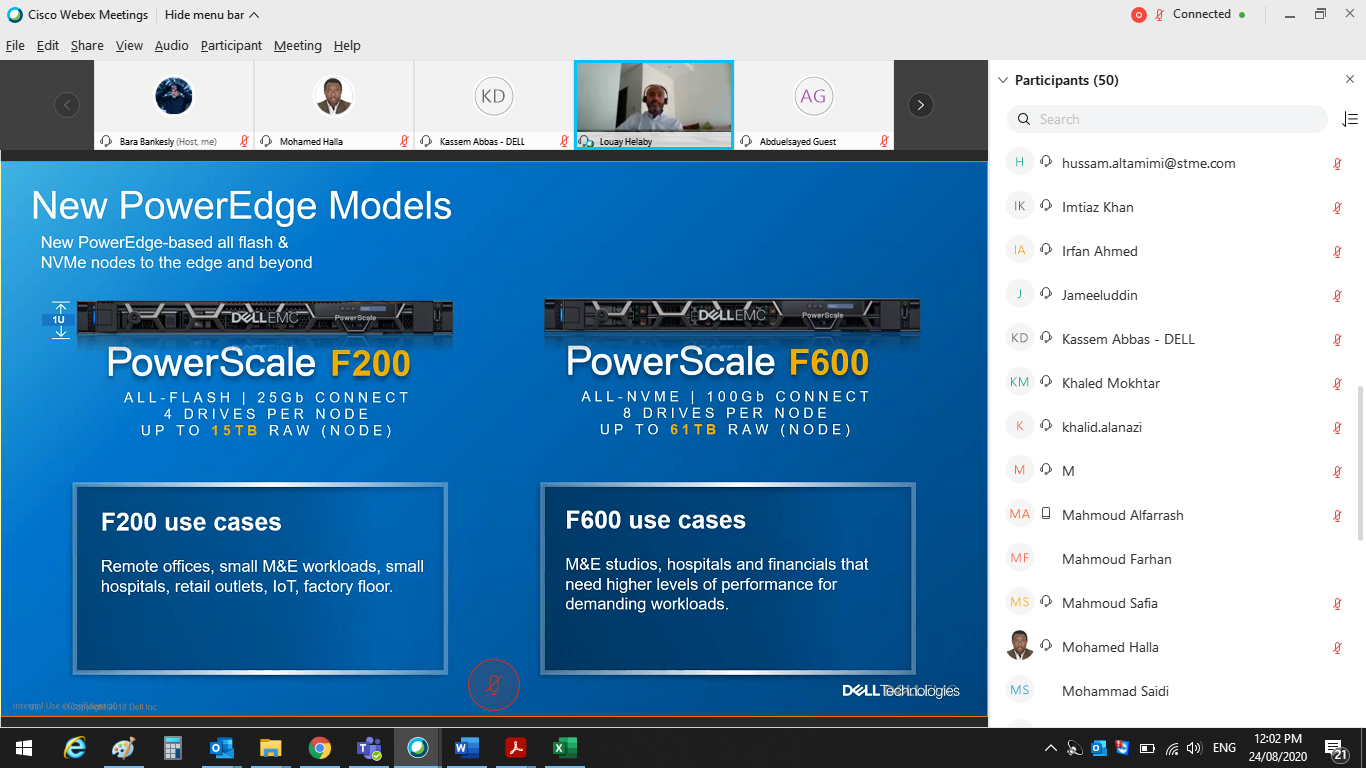Open the File menu

(15, 46)
